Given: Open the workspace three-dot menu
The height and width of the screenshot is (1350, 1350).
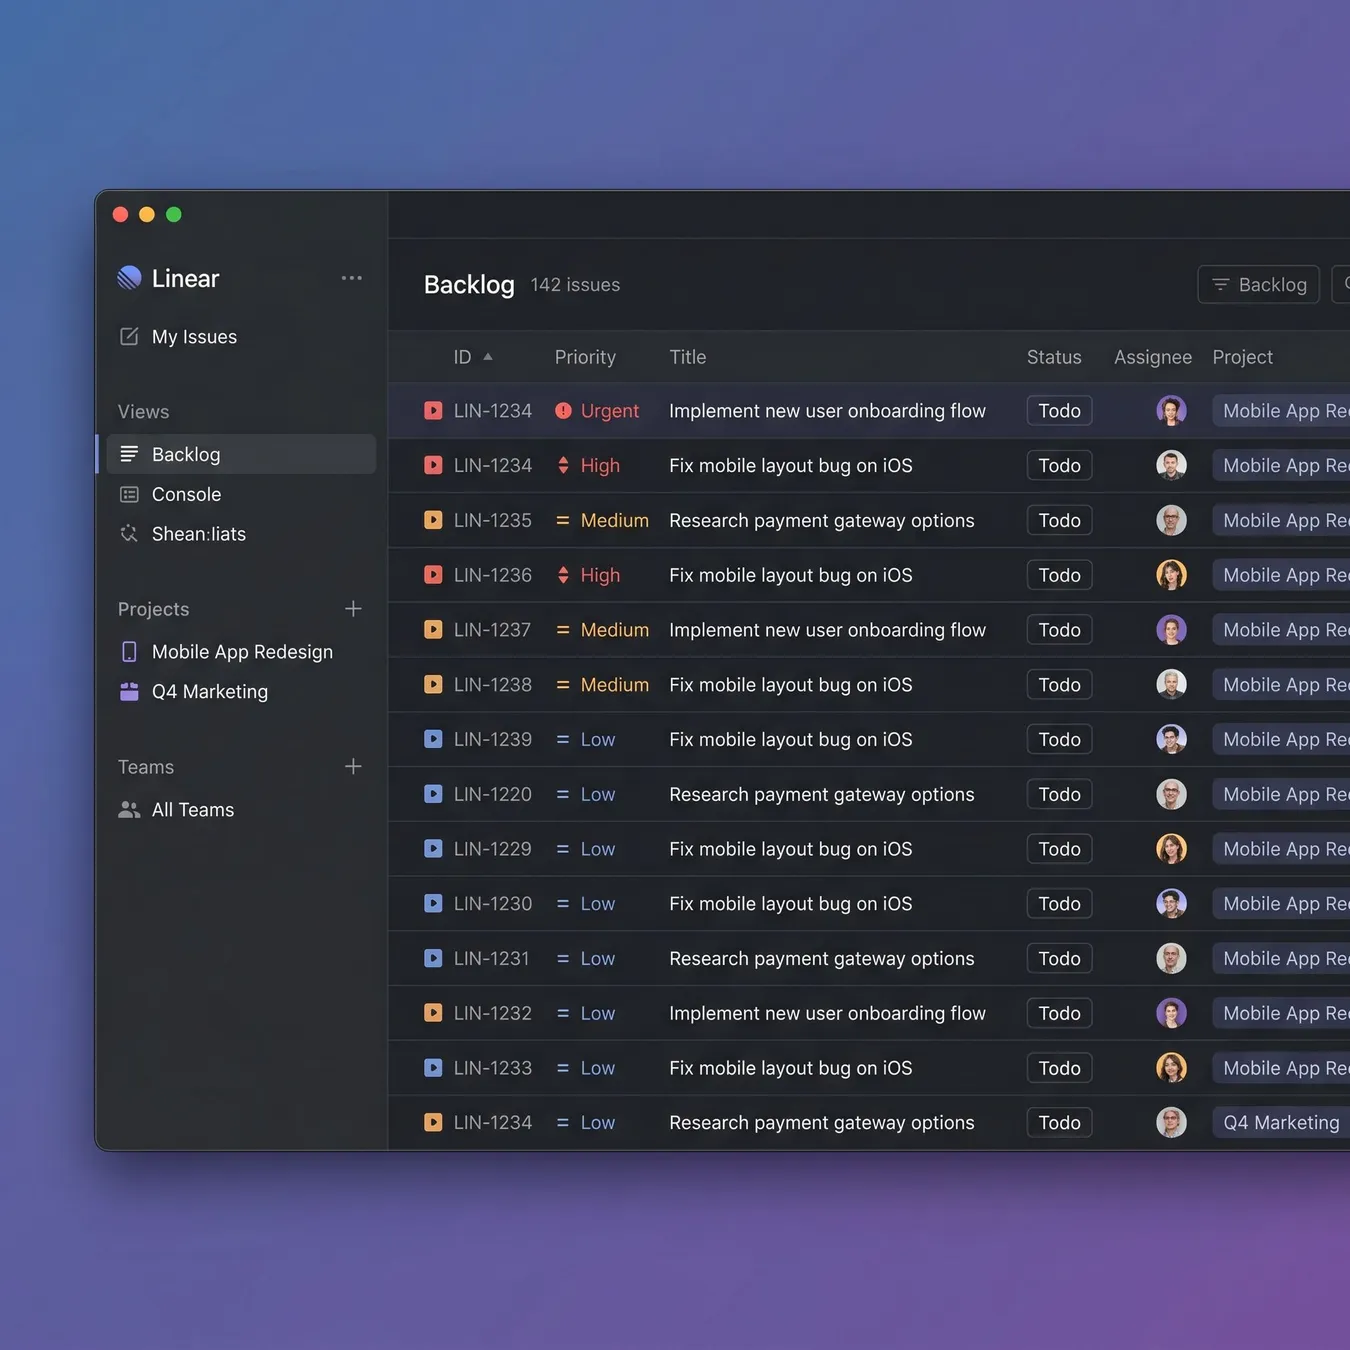Looking at the screenshot, I should point(352,278).
